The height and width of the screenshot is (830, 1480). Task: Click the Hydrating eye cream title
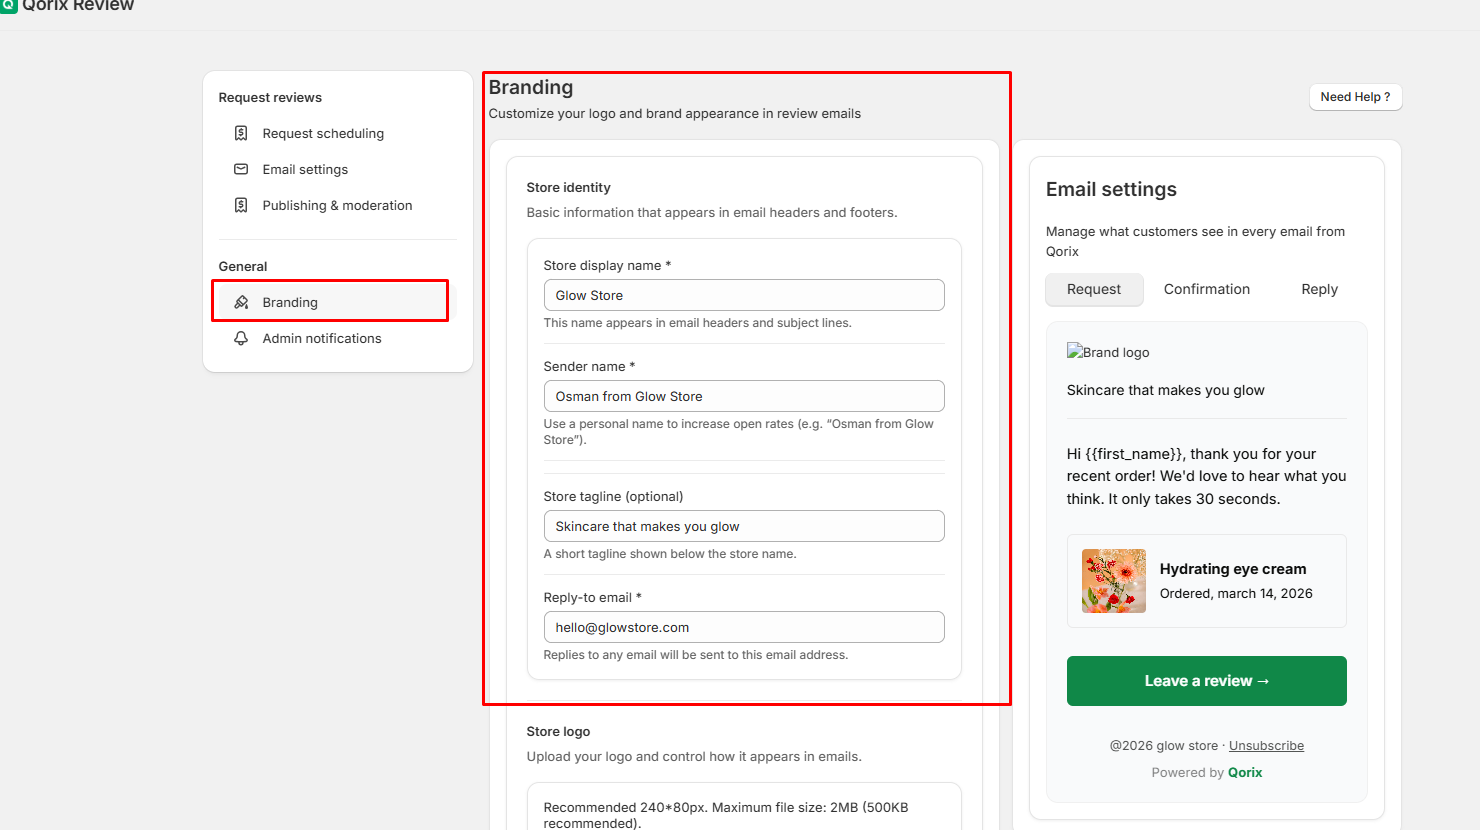point(1233,569)
